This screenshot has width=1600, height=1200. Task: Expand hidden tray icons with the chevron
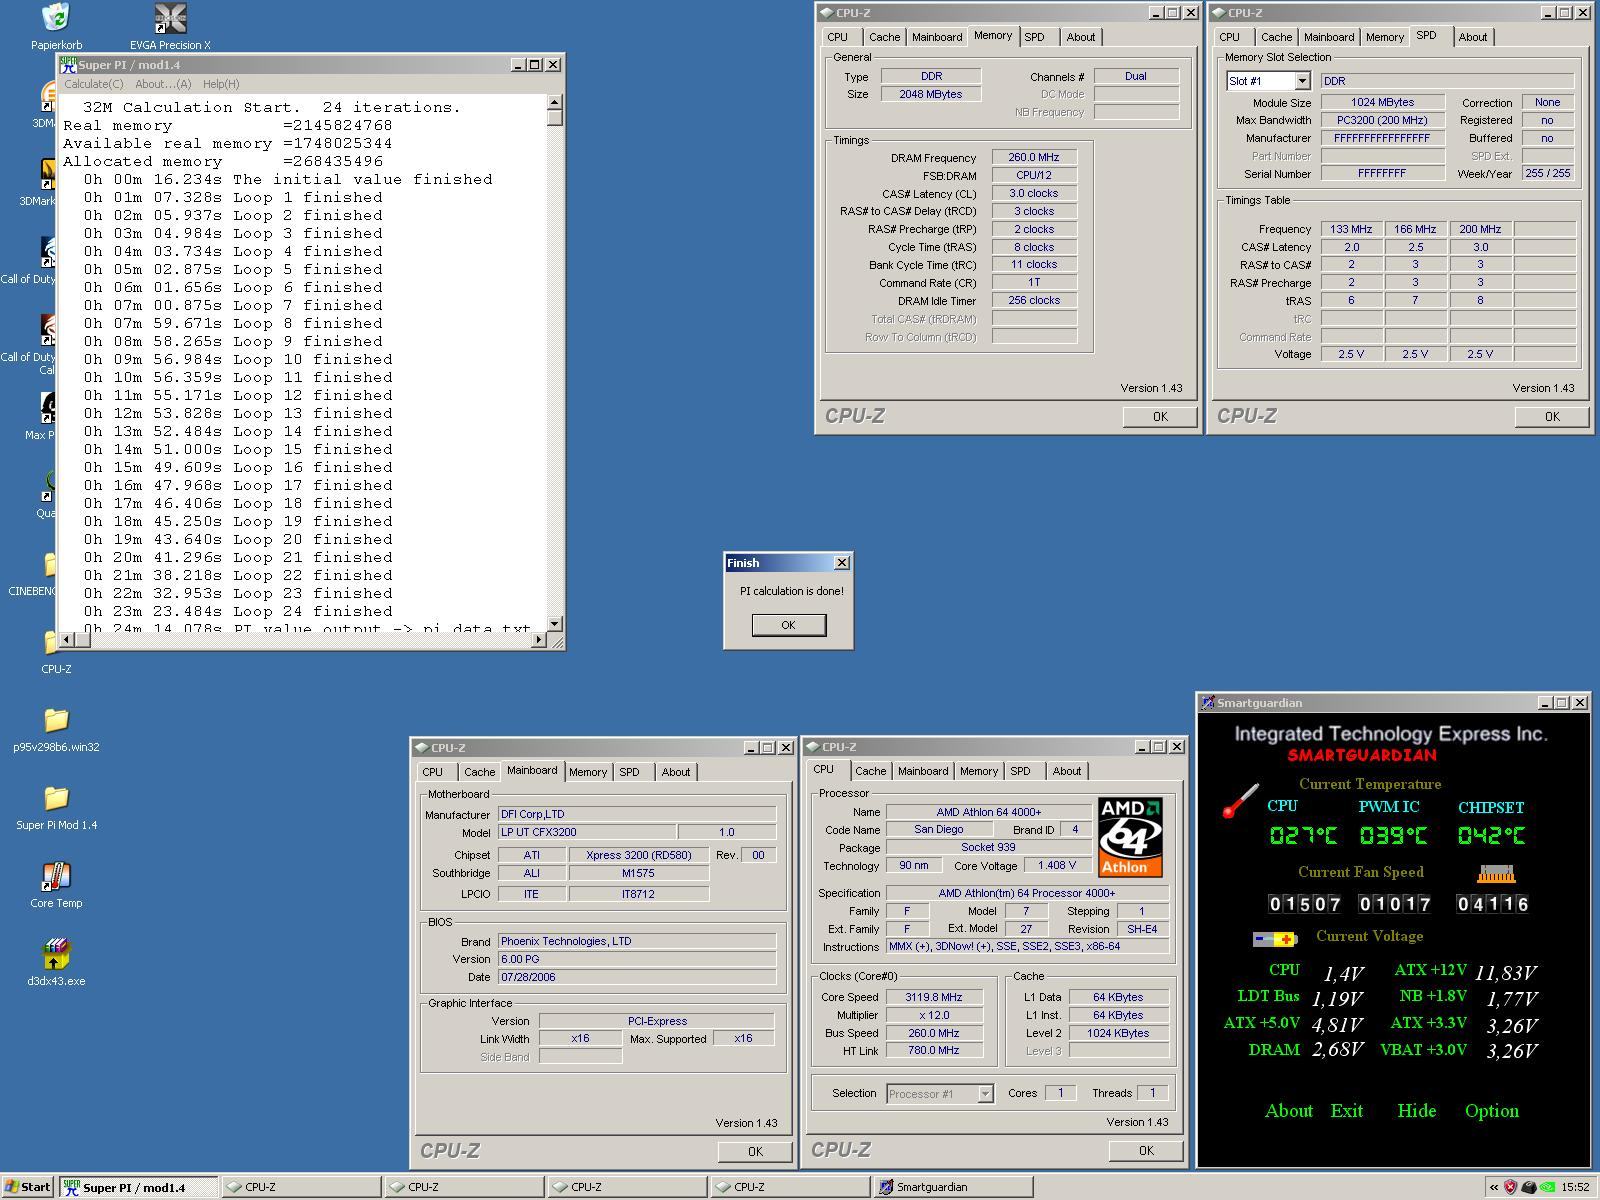coord(1494,1187)
